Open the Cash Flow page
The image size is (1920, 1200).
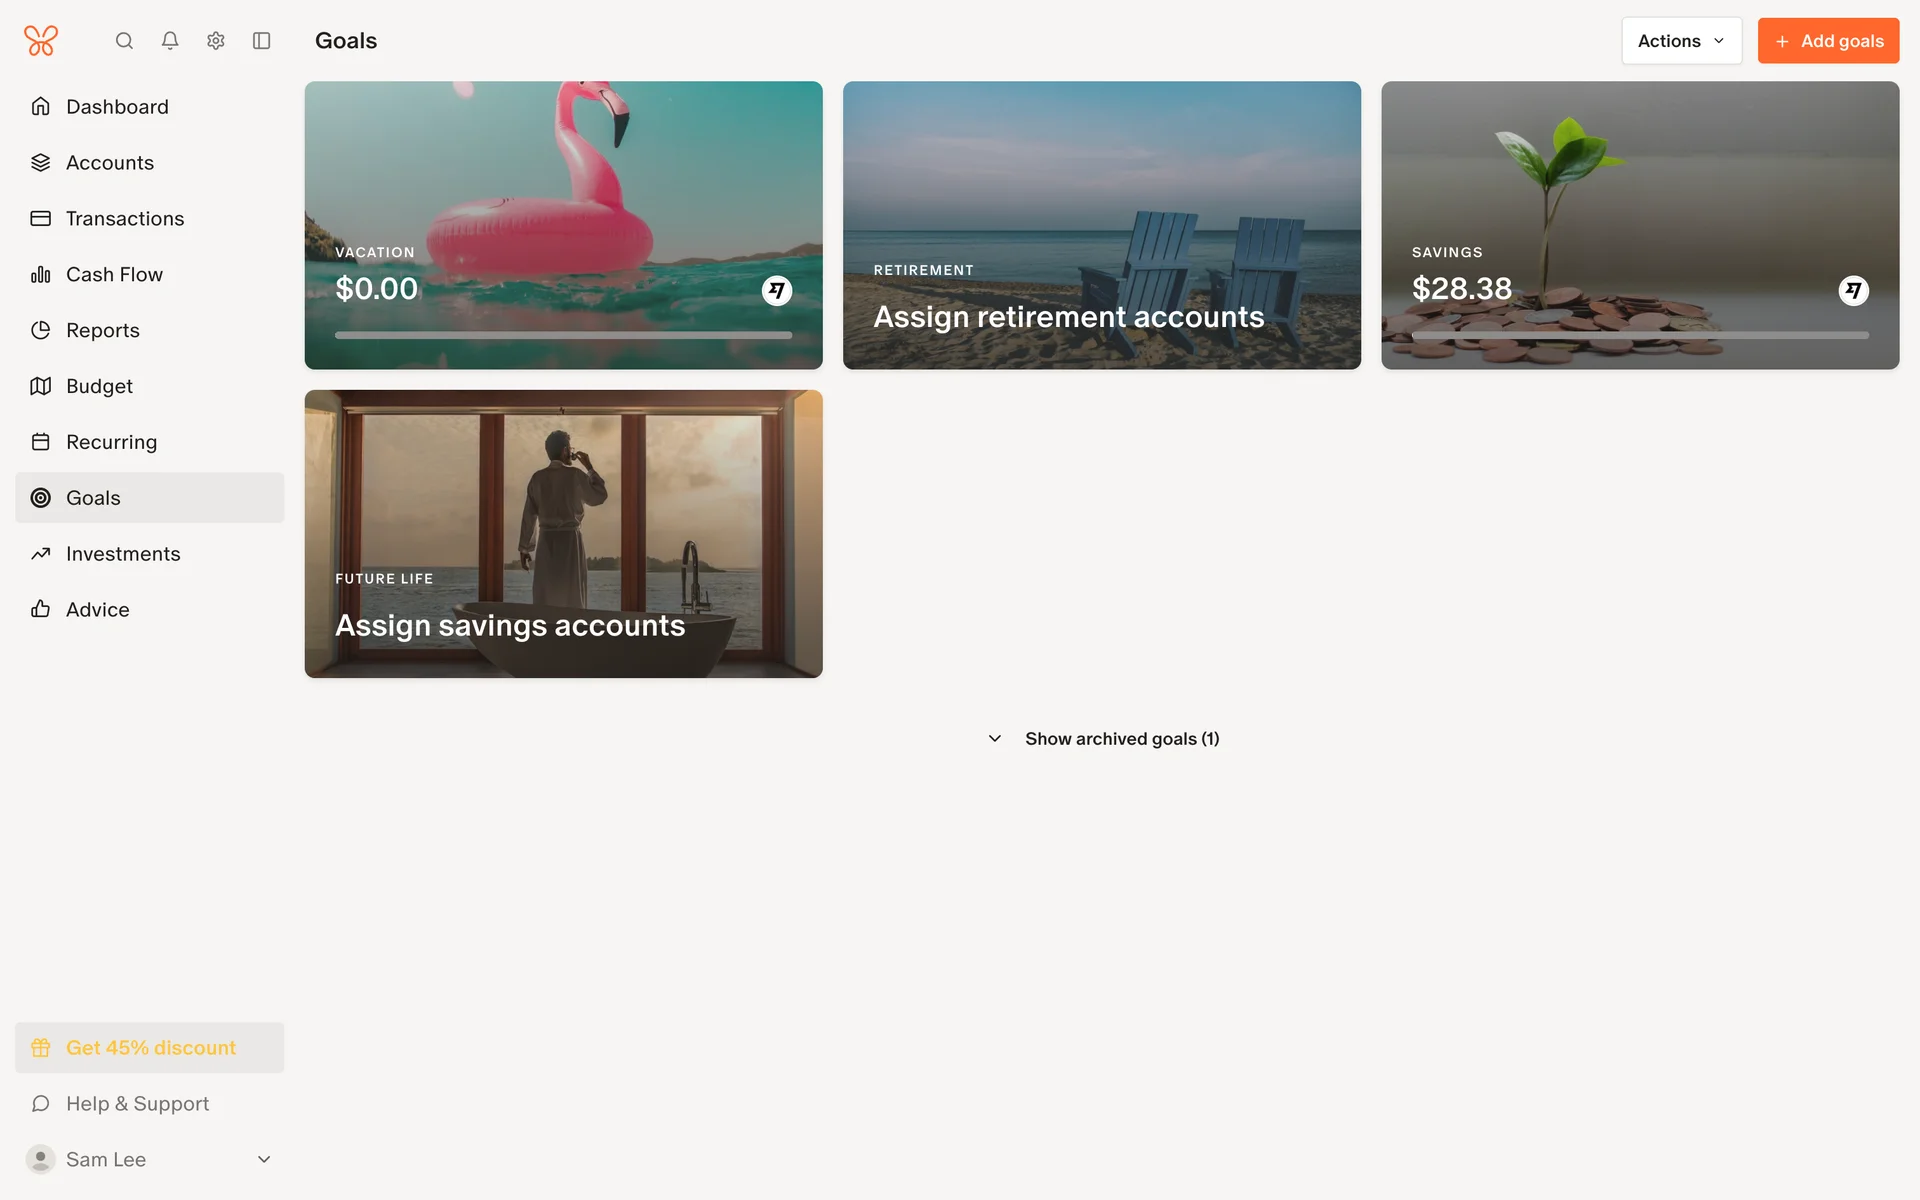point(114,274)
